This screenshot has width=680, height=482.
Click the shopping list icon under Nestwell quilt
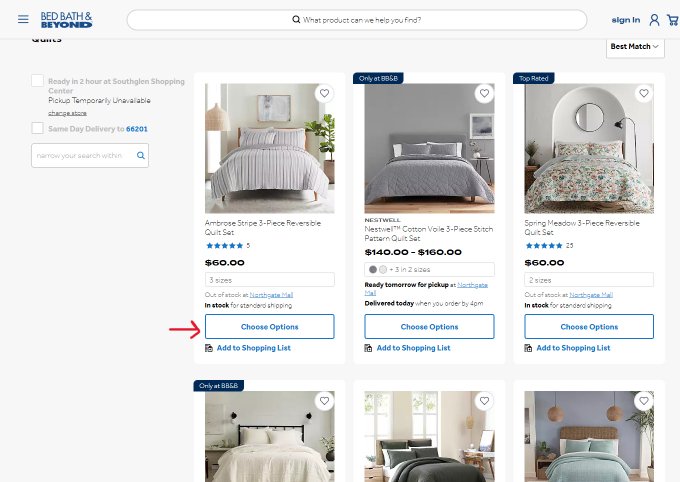point(368,348)
